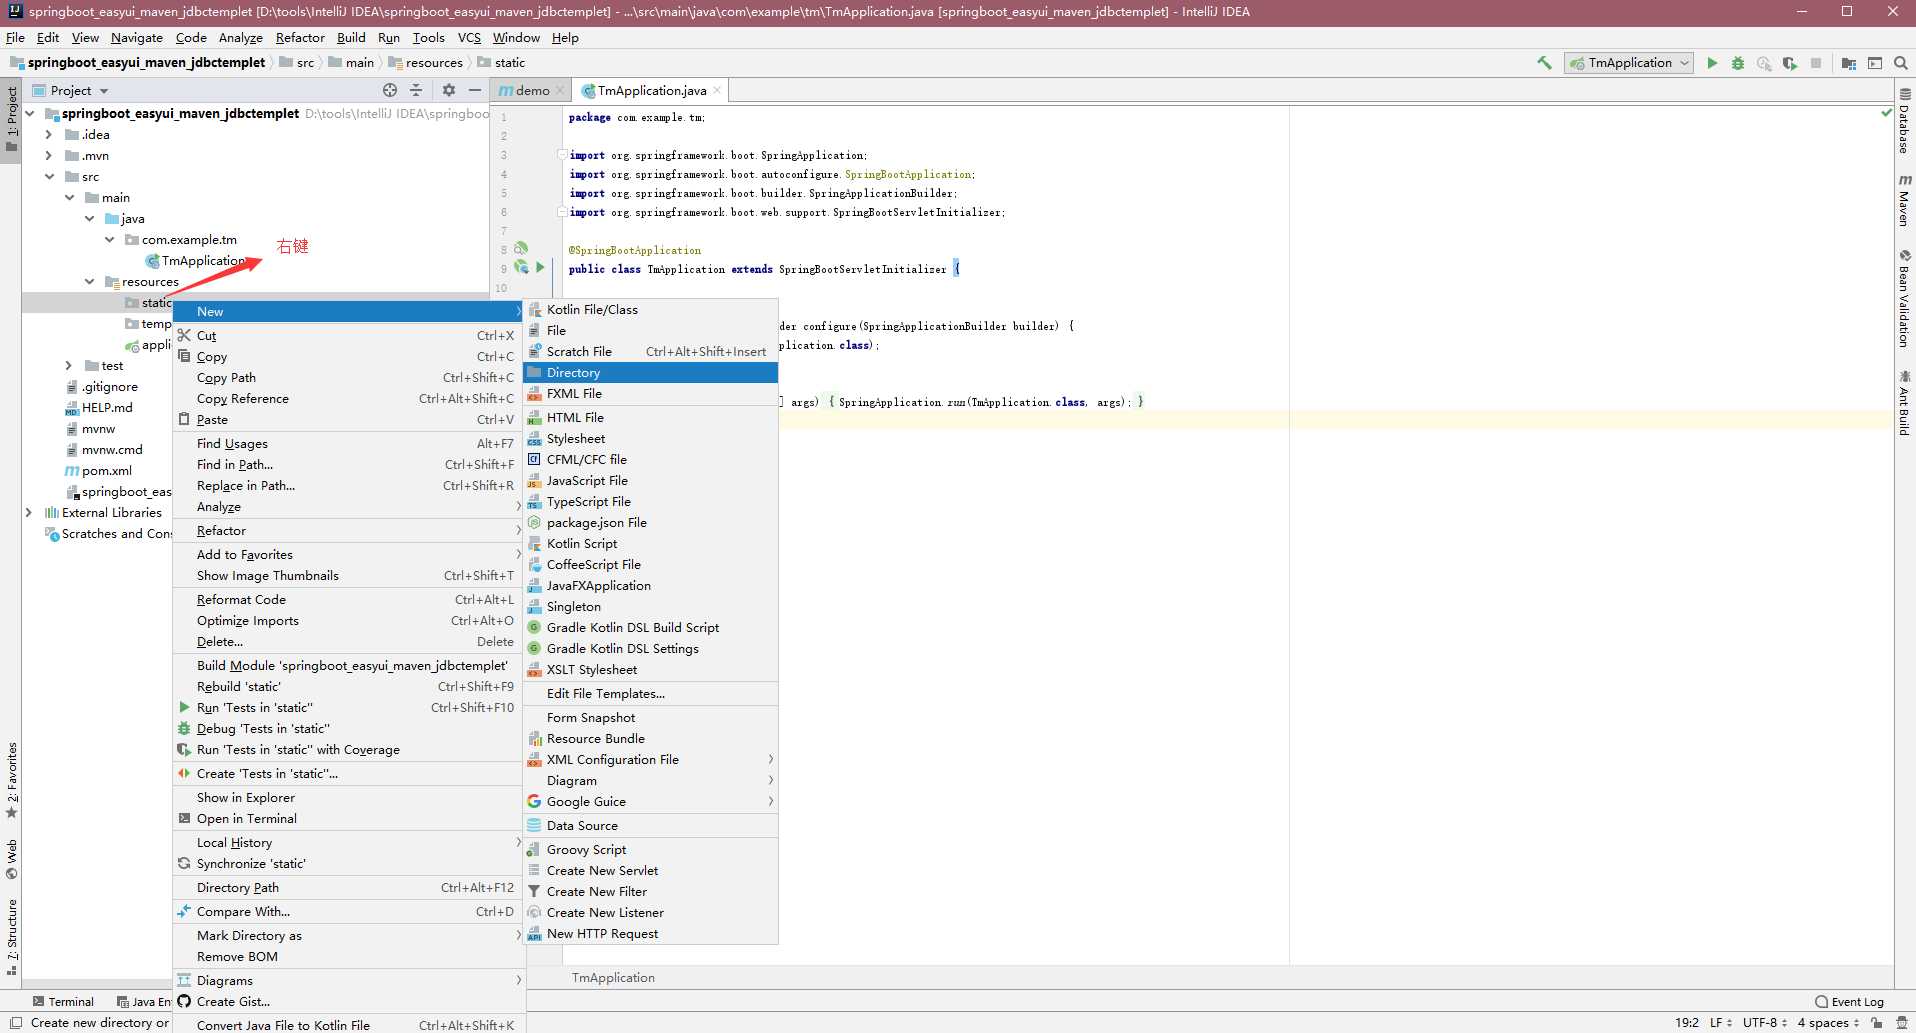The width and height of the screenshot is (1916, 1033).
Task: Click the Spring bean gutter icon at line 8
Action: [521, 248]
